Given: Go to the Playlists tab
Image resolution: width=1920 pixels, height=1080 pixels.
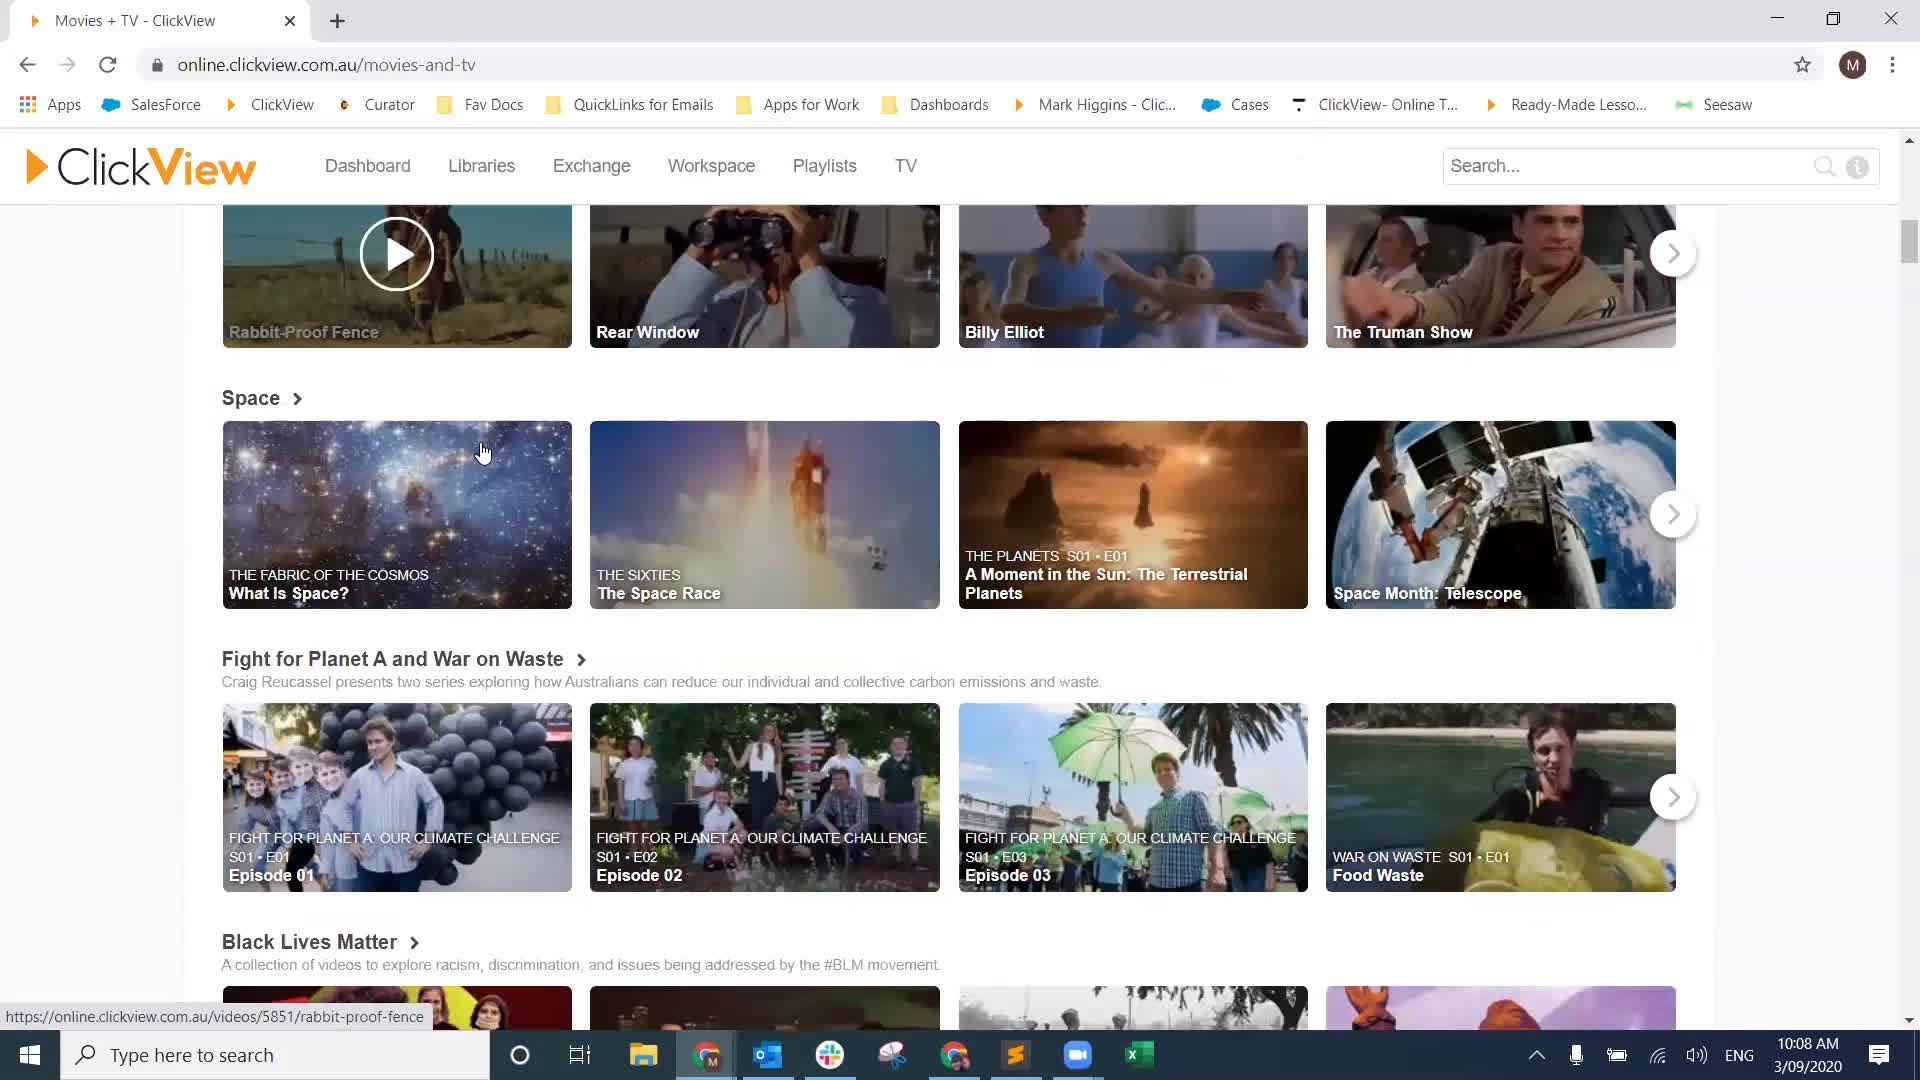Looking at the screenshot, I should (x=824, y=166).
